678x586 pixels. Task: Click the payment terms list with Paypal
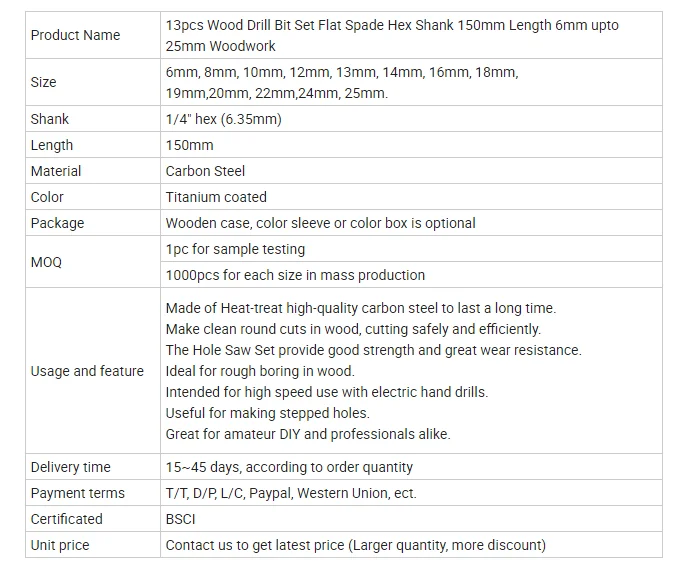[291, 493]
